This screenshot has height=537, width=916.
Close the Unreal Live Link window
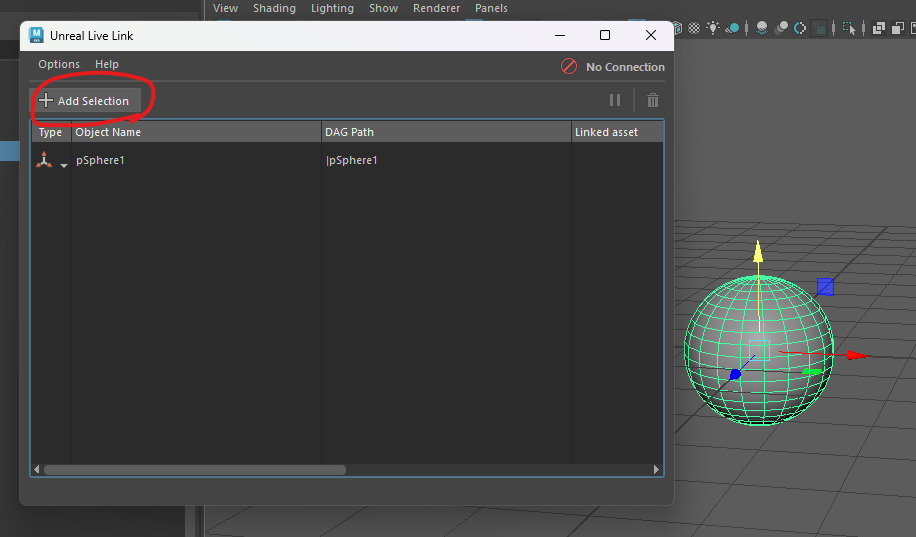[x=651, y=36]
